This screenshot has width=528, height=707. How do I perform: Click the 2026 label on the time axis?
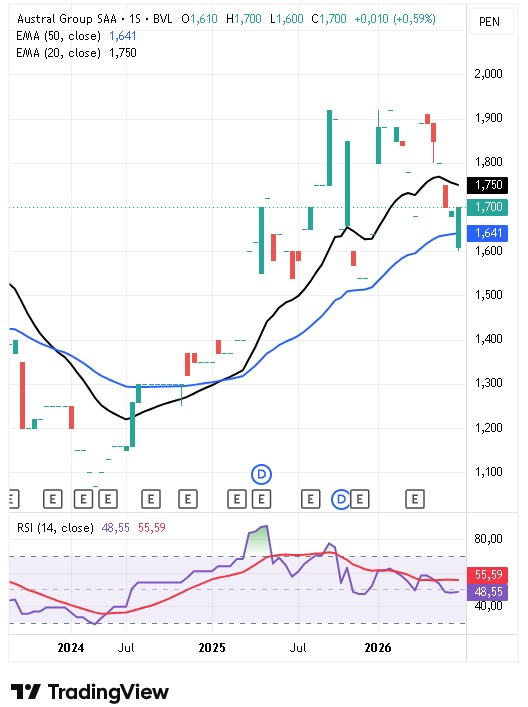[x=378, y=648]
